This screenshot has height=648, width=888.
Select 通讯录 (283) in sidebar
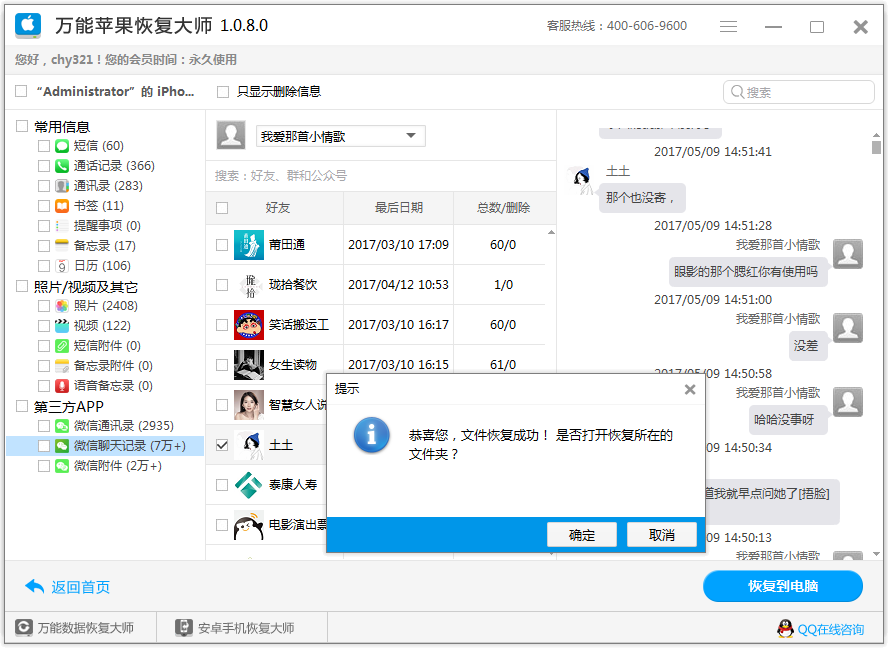pos(106,186)
